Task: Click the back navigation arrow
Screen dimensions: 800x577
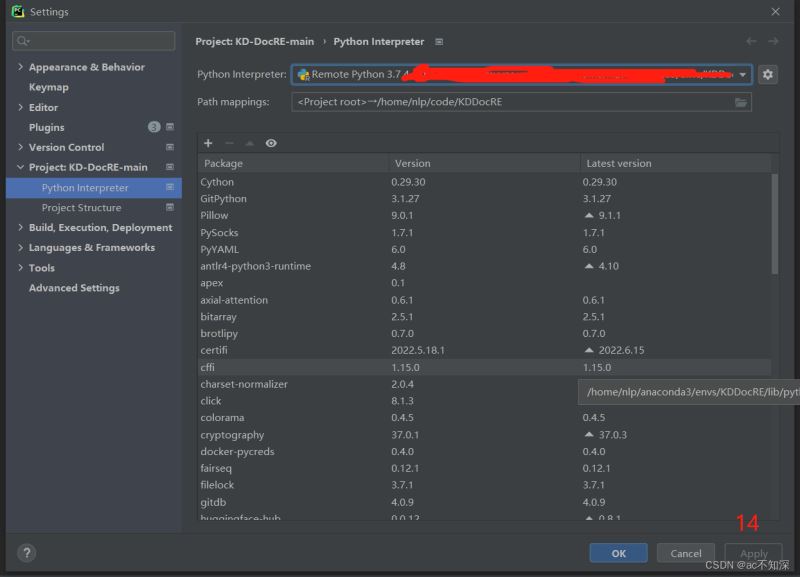Action: coord(751,41)
